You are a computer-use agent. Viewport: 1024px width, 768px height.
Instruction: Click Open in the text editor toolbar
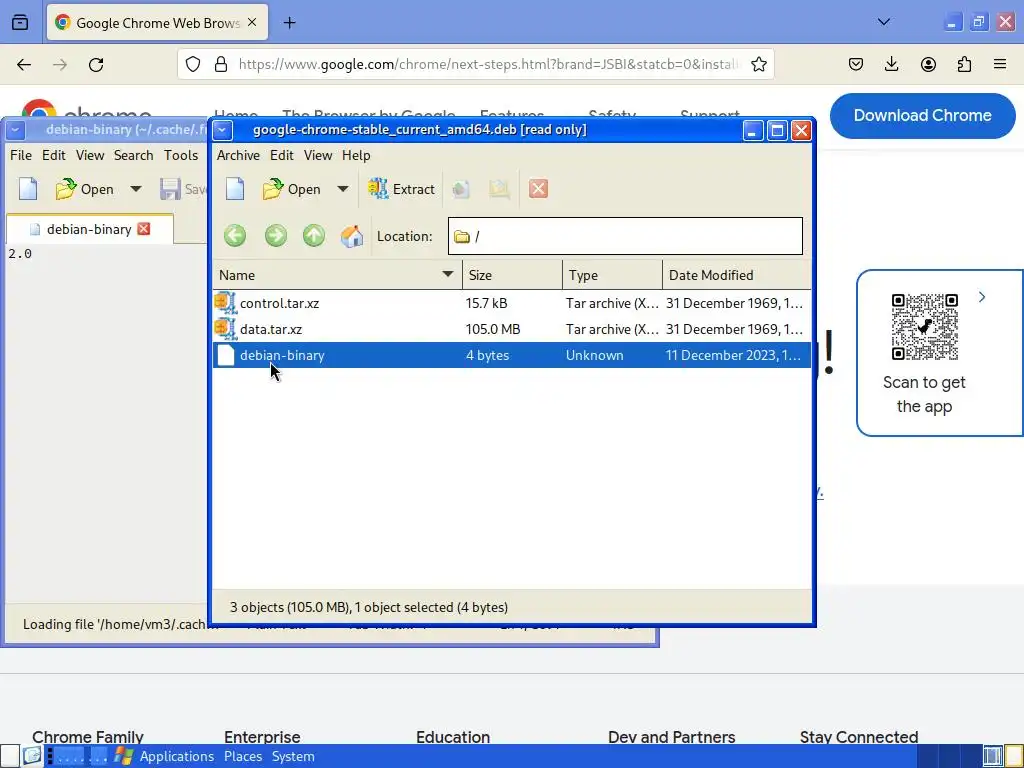coord(85,189)
